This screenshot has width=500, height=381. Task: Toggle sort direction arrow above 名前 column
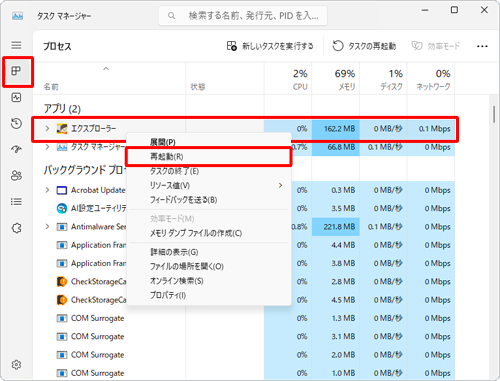(x=106, y=69)
